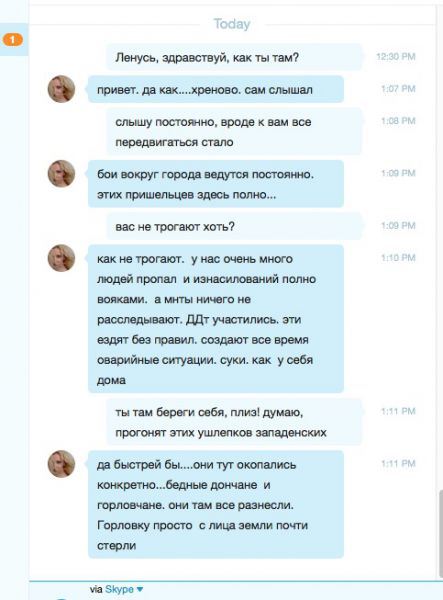Select the 'бои вокруг города ведутся' bubble

point(216,184)
